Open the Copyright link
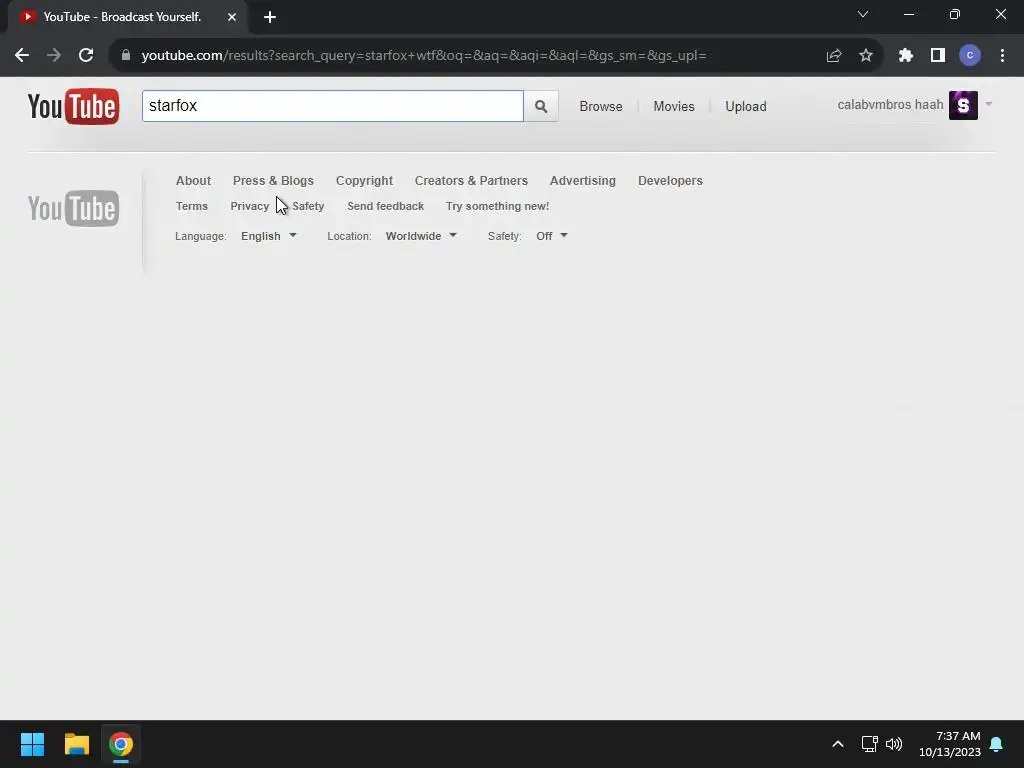The height and width of the screenshot is (768, 1024). 364,181
